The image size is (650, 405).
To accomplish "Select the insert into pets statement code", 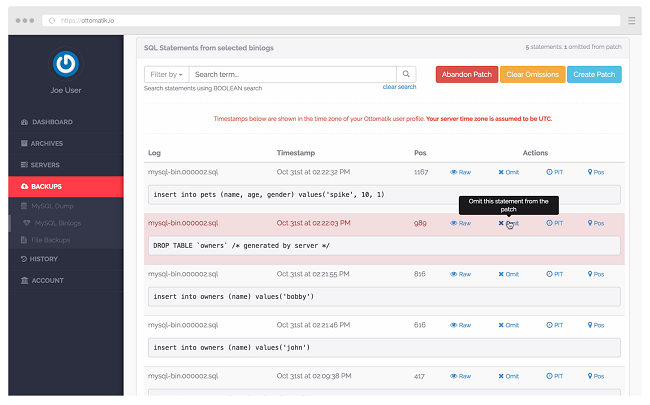I will 384,195.
